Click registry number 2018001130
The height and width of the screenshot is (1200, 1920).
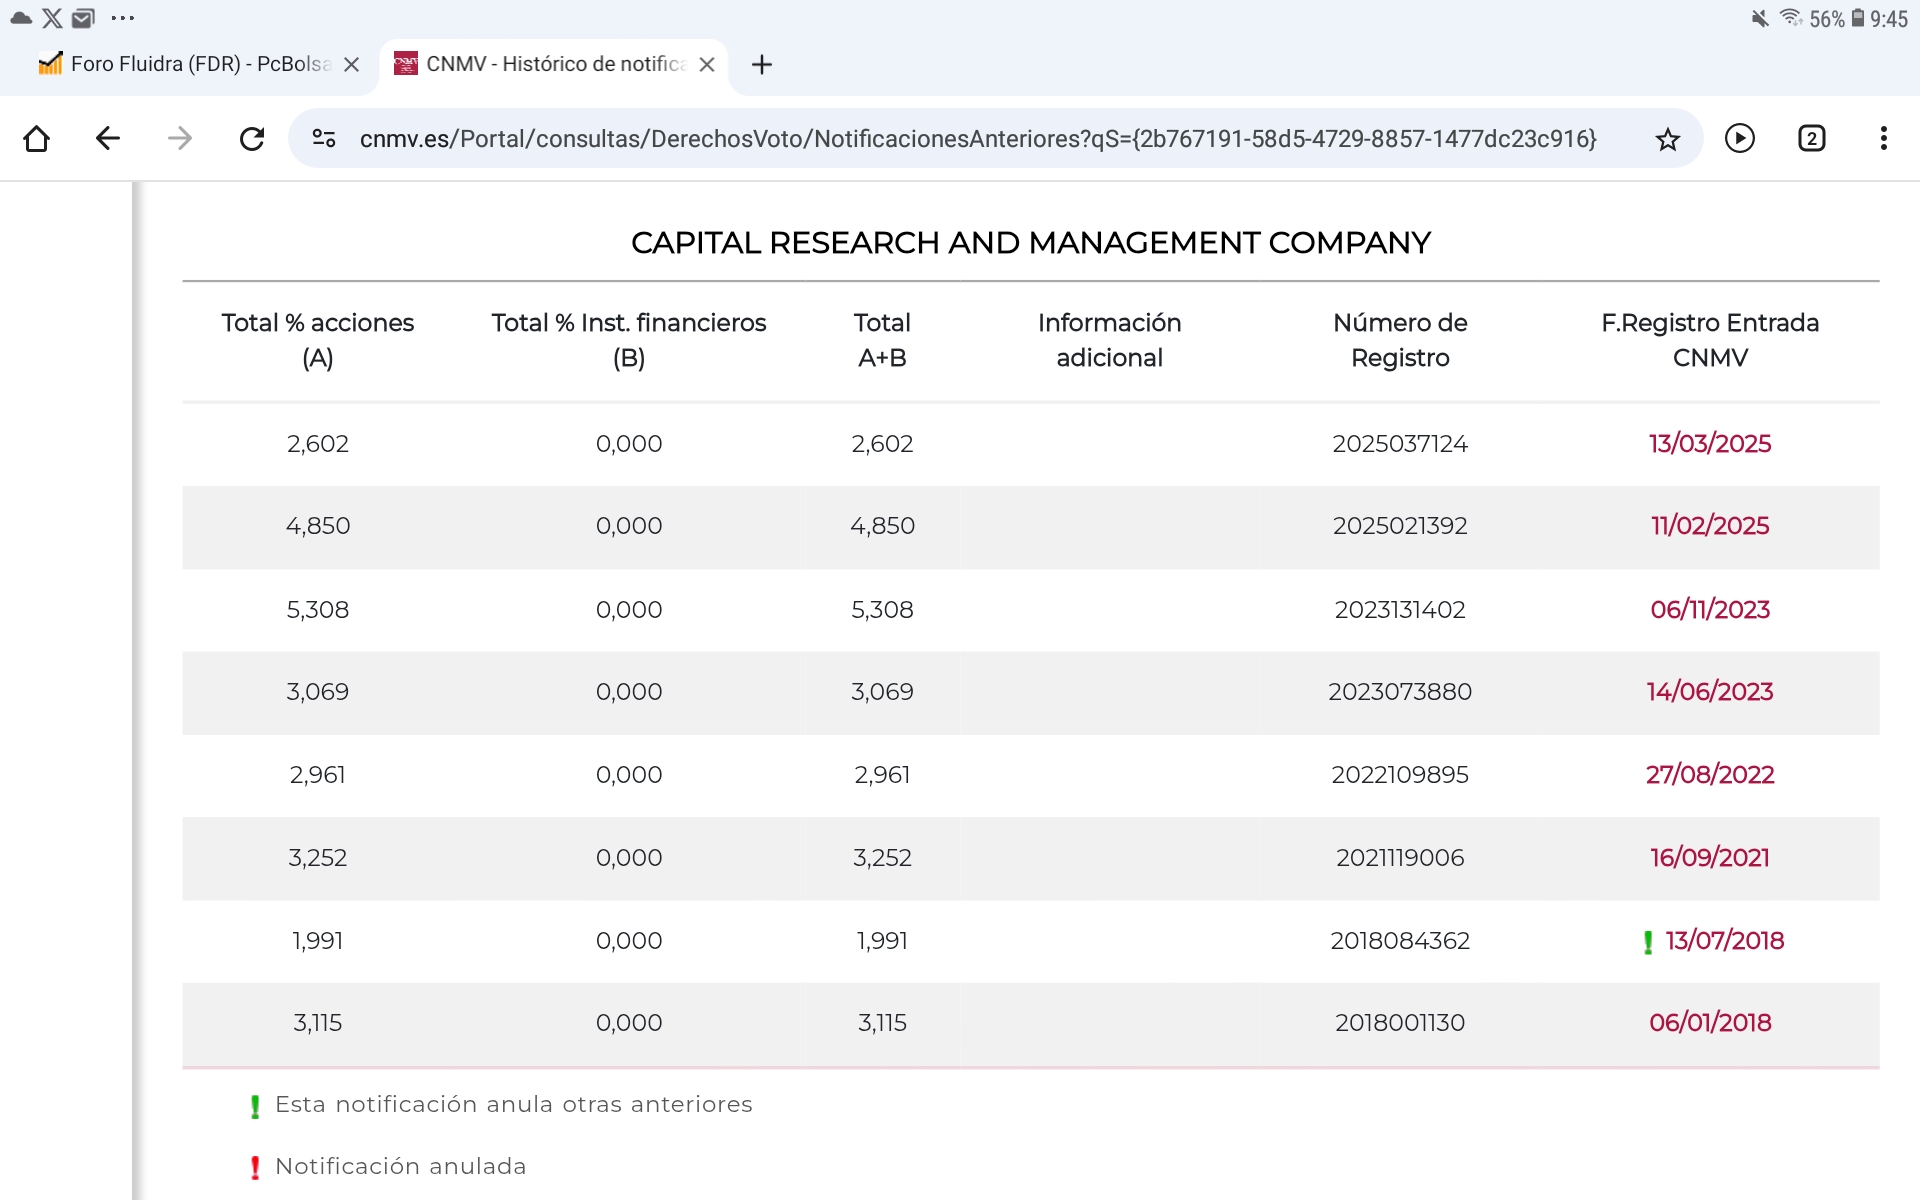(1400, 1022)
